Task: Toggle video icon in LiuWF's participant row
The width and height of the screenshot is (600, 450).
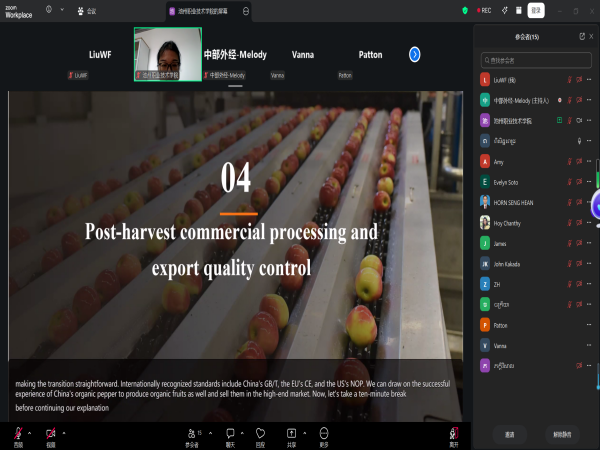Action: point(579,80)
